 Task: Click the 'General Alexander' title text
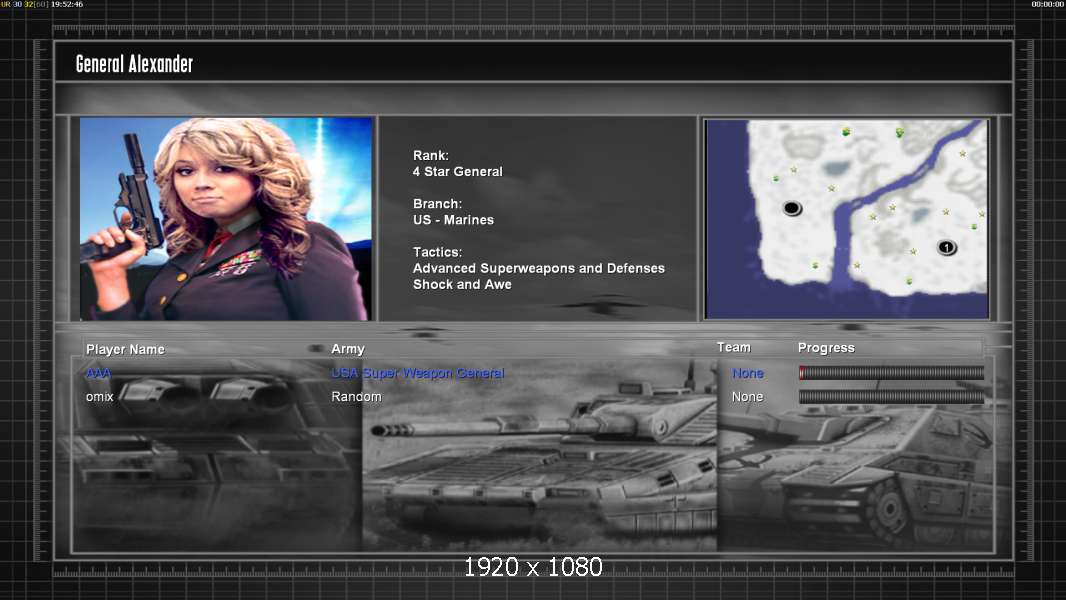(x=135, y=64)
